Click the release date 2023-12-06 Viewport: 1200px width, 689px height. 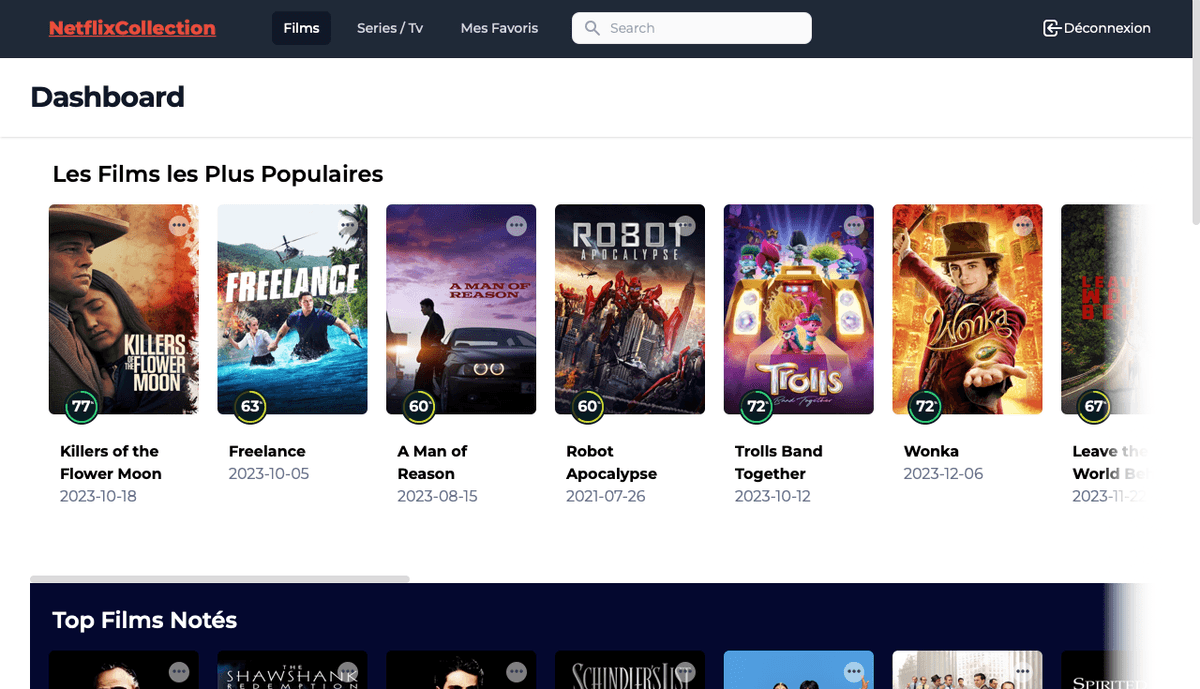click(944, 473)
